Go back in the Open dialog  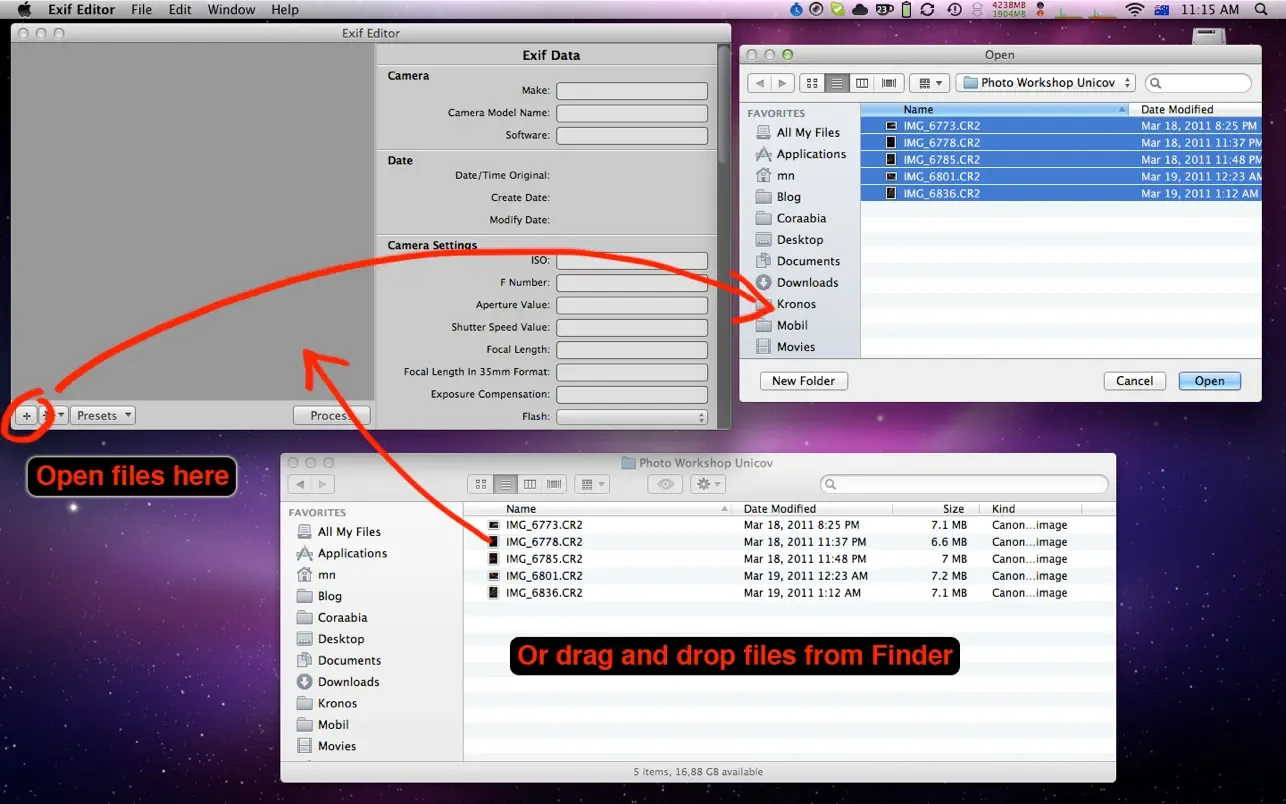[x=759, y=83]
